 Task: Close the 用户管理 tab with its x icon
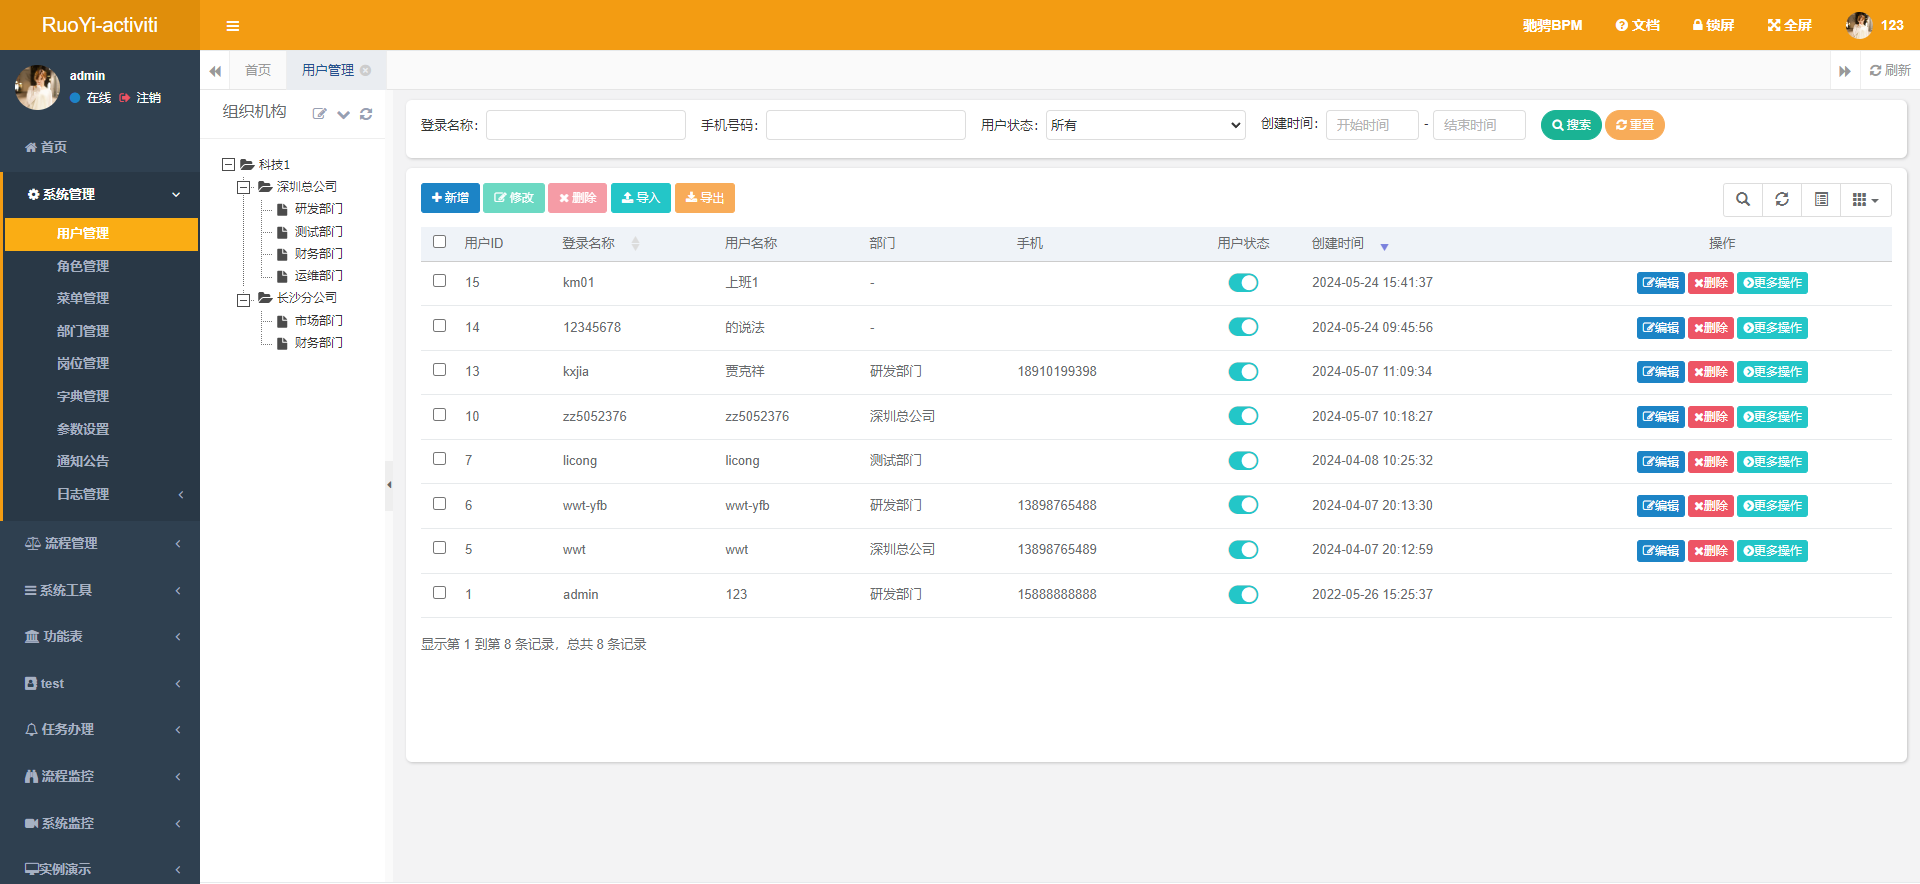[x=366, y=70]
